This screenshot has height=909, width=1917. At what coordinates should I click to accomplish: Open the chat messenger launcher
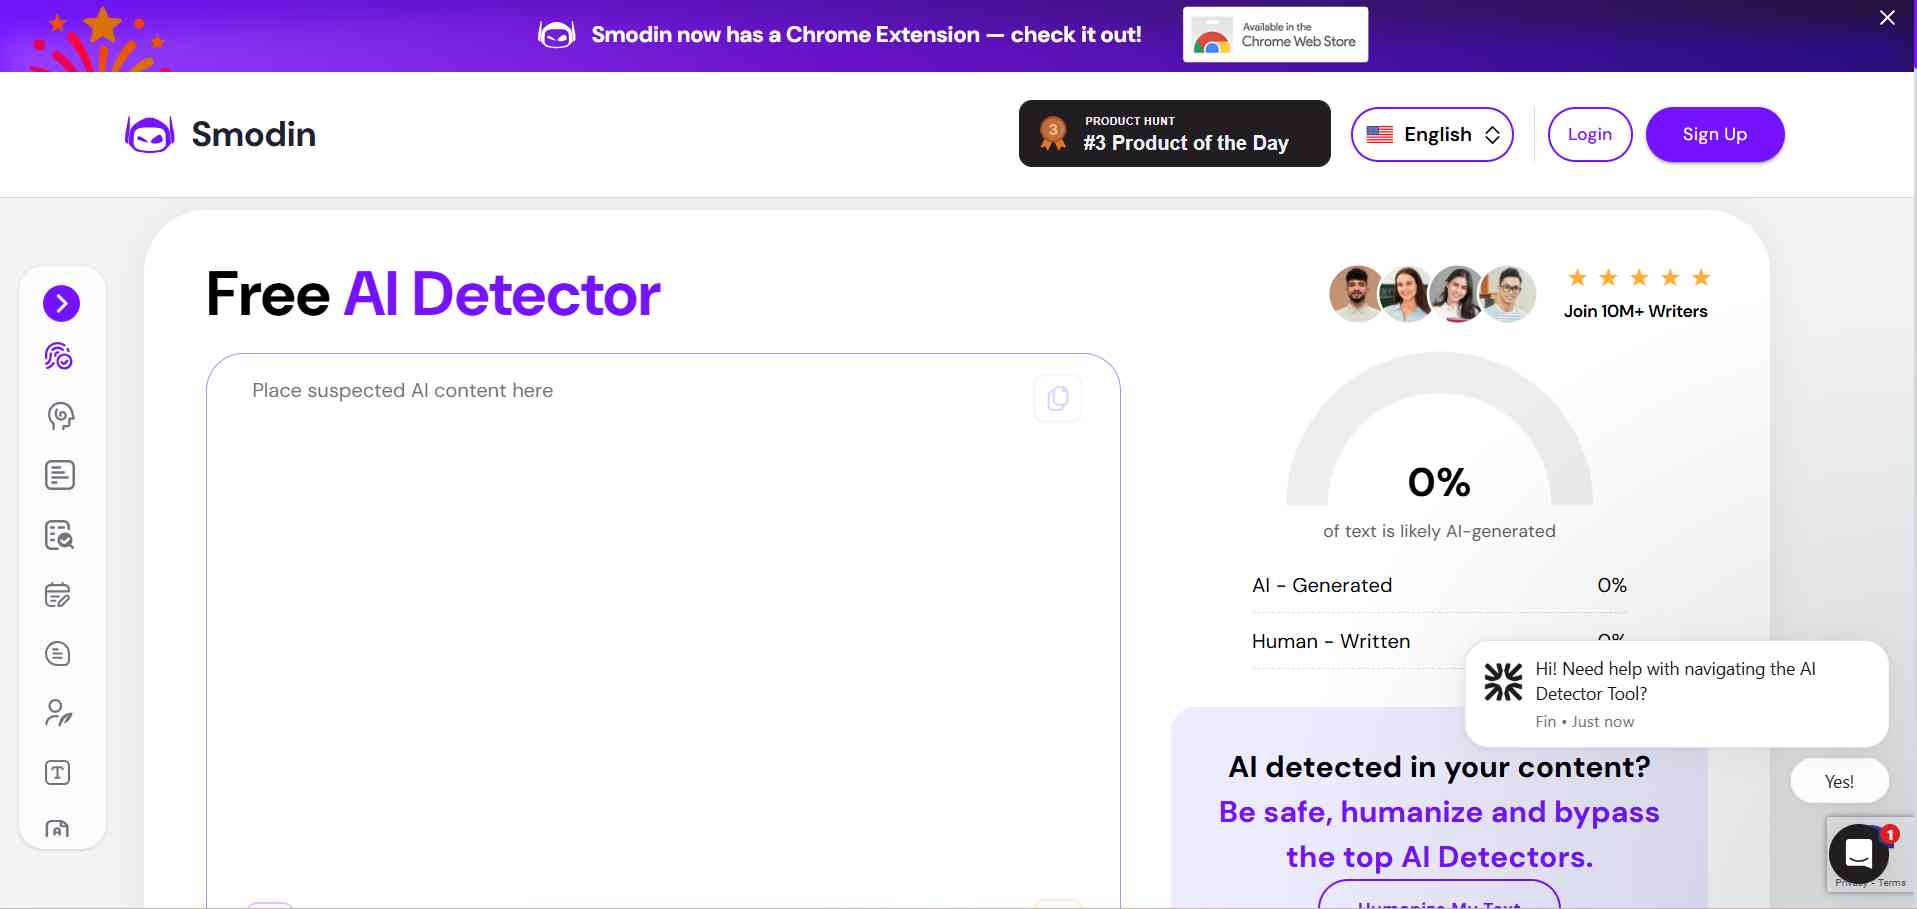[x=1858, y=853]
